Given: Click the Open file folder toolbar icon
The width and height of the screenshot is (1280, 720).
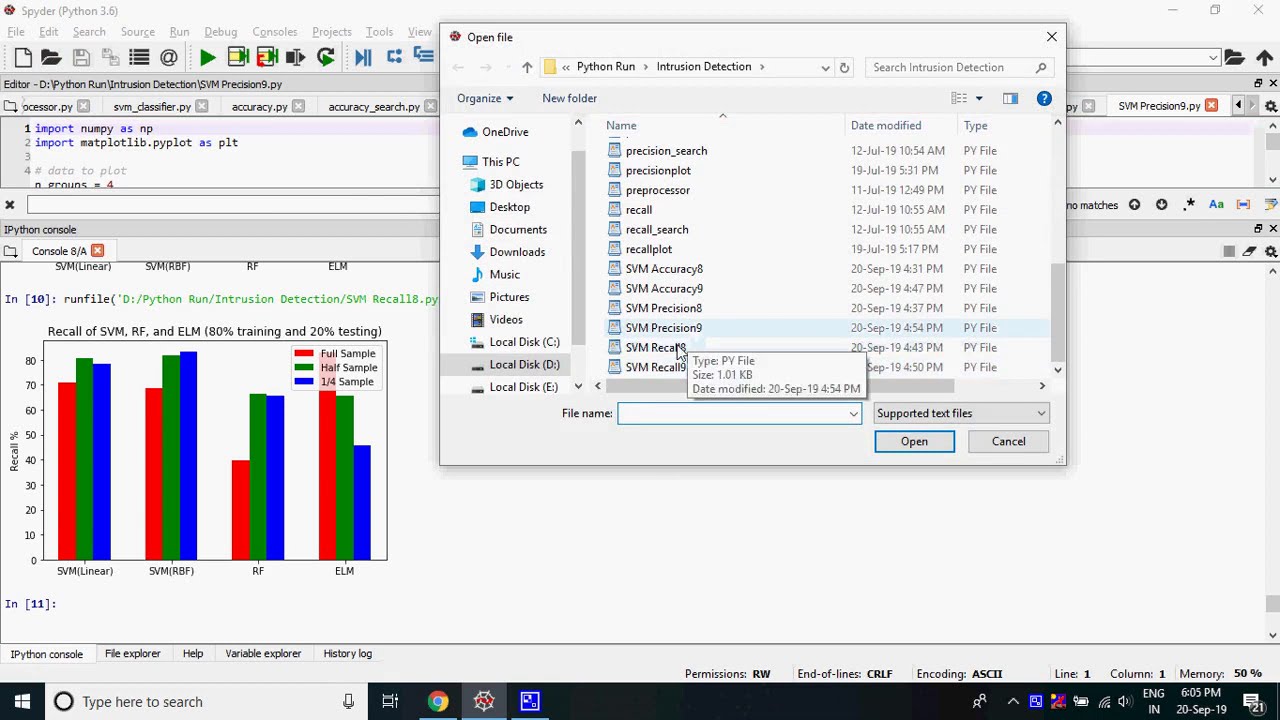Looking at the screenshot, I should (x=51, y=58).
